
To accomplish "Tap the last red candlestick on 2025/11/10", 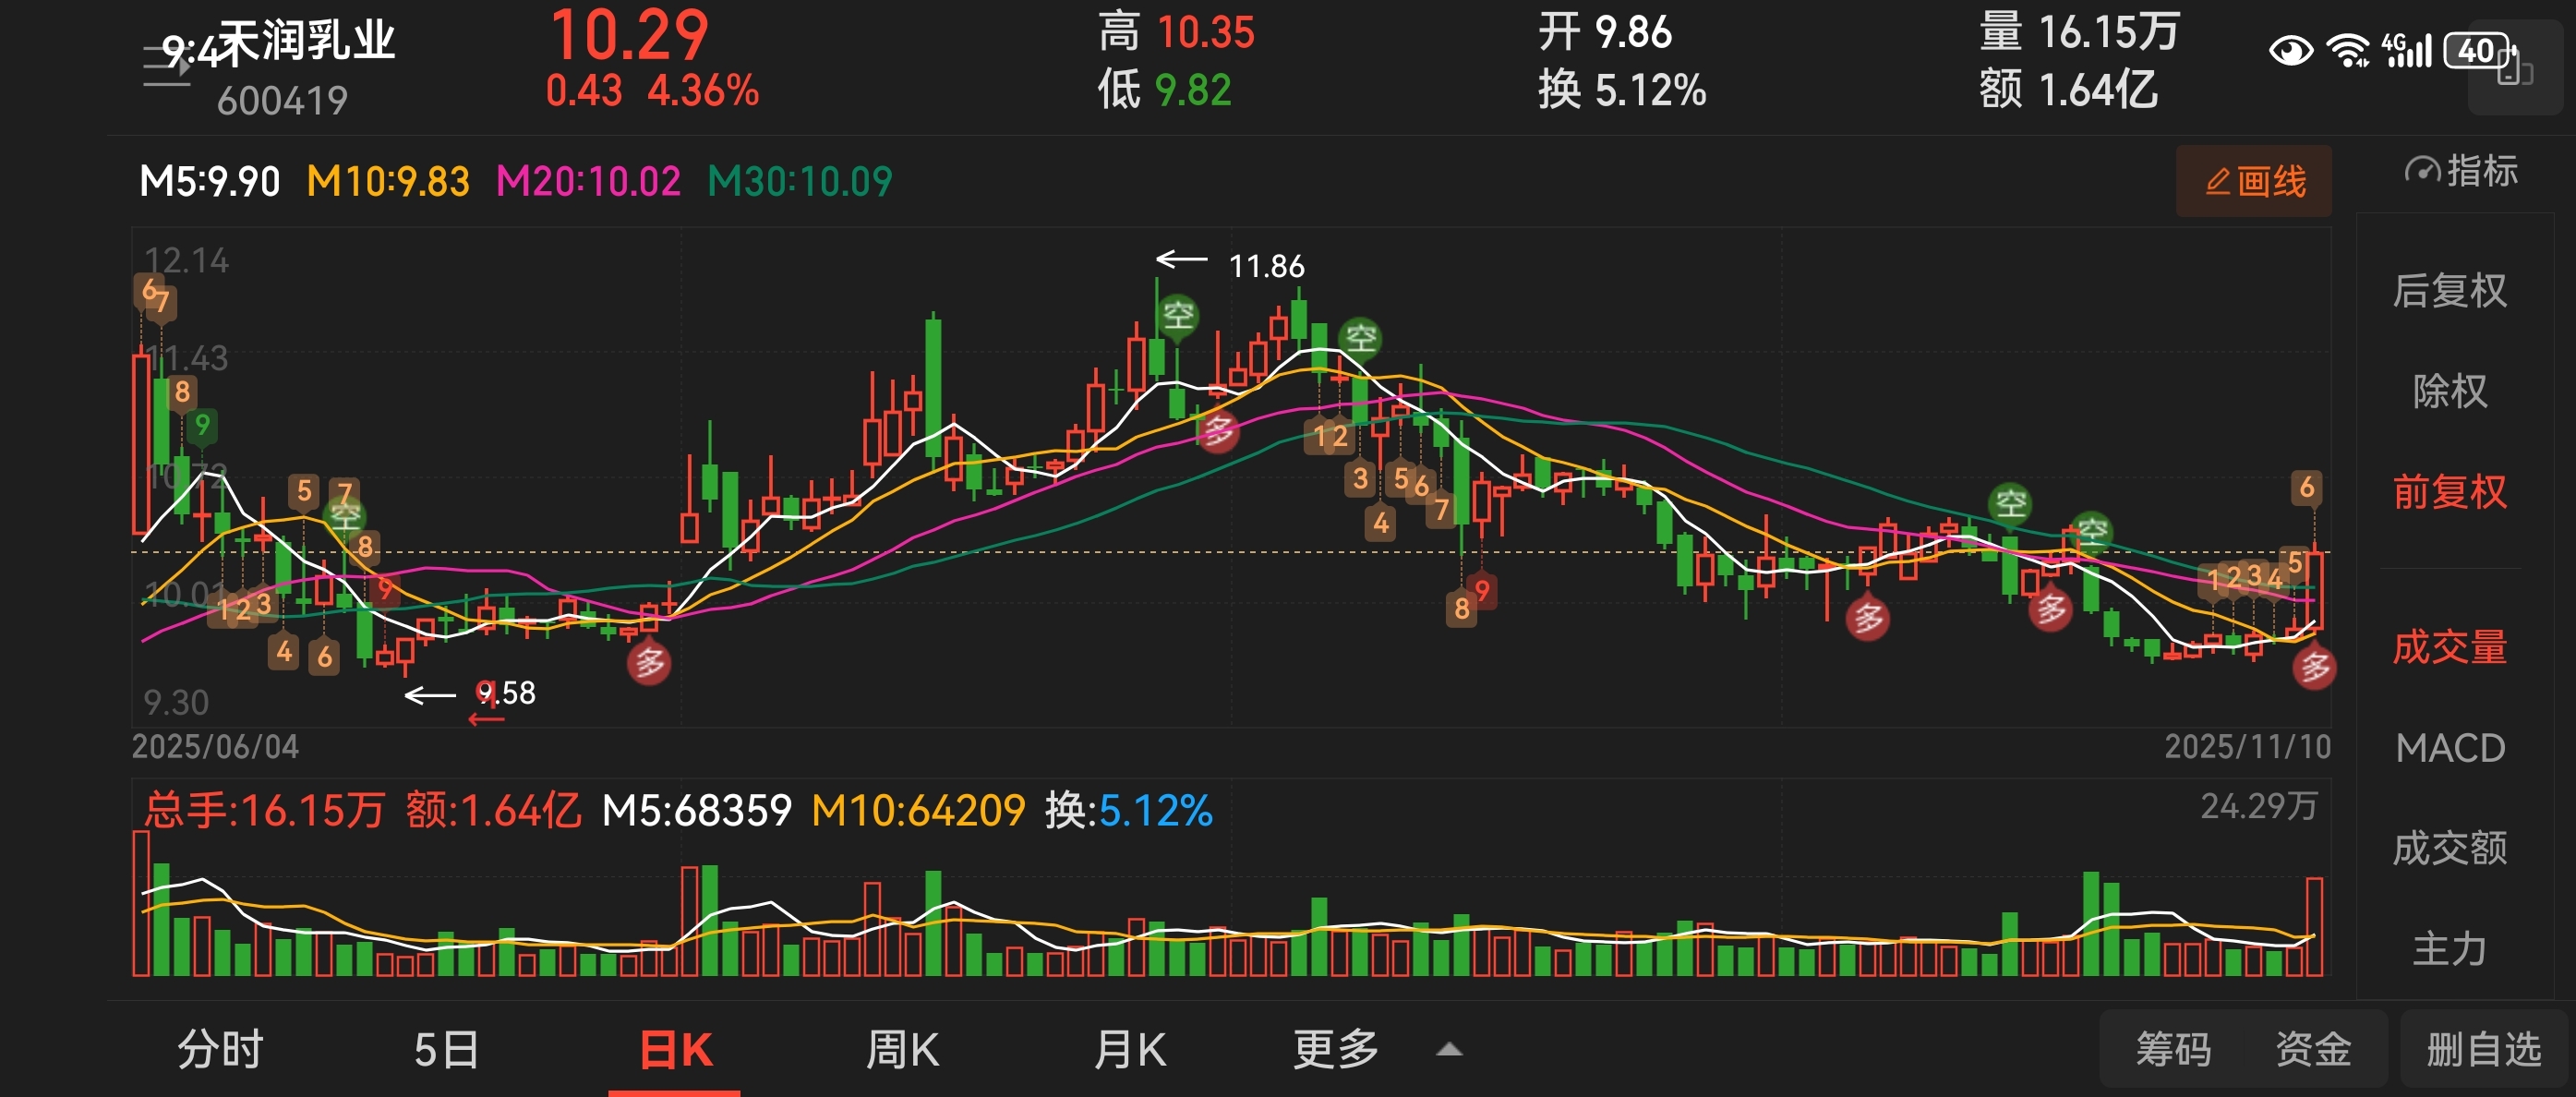I will [2314, 590].
